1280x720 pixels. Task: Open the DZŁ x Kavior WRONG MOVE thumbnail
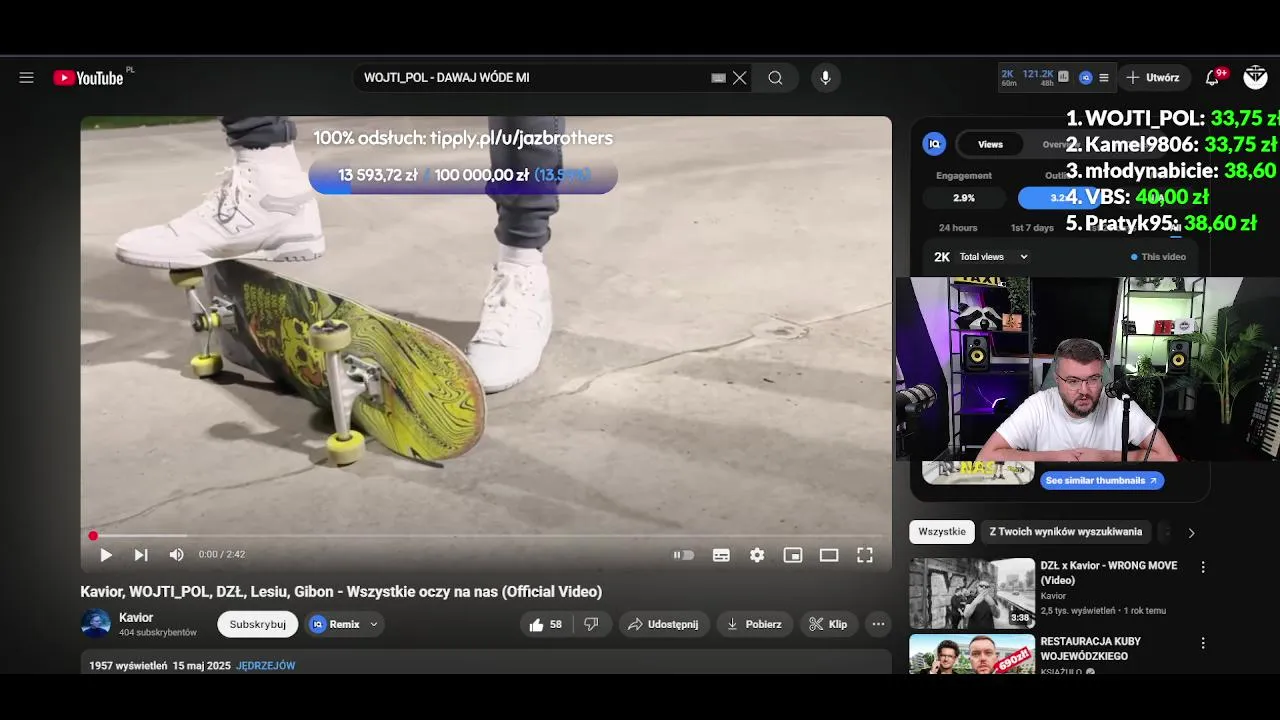click(972, 593)
